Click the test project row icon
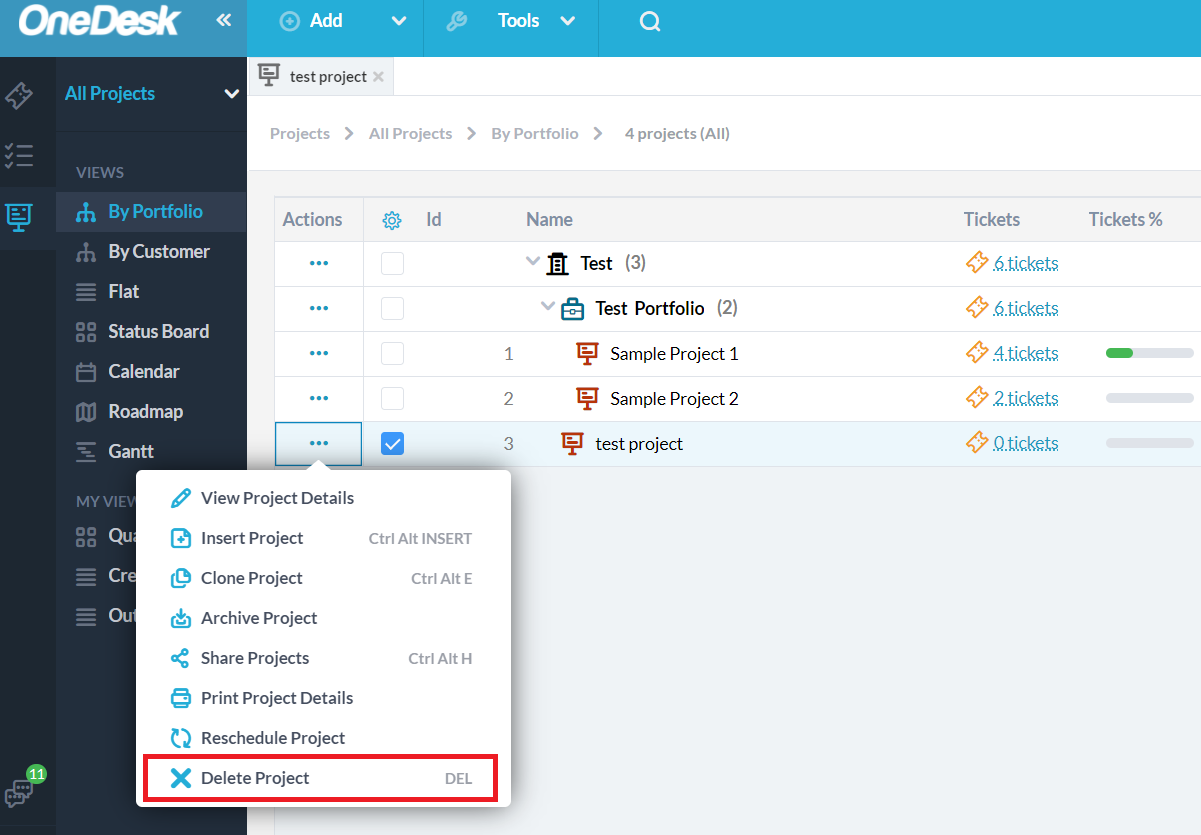Screen dimensions: 1201x835 572,443
